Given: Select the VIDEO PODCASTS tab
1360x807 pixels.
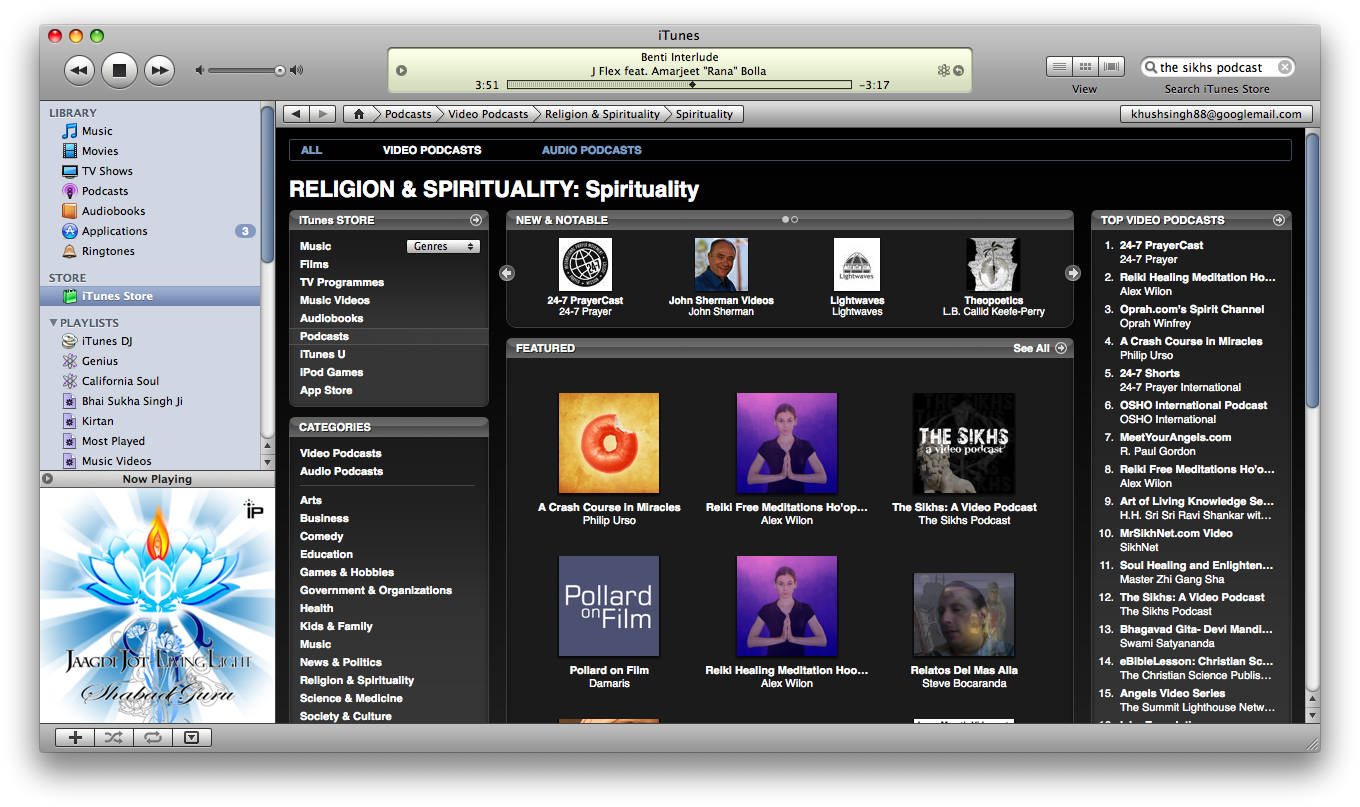Looking at the screenshot, I should 432,150.
